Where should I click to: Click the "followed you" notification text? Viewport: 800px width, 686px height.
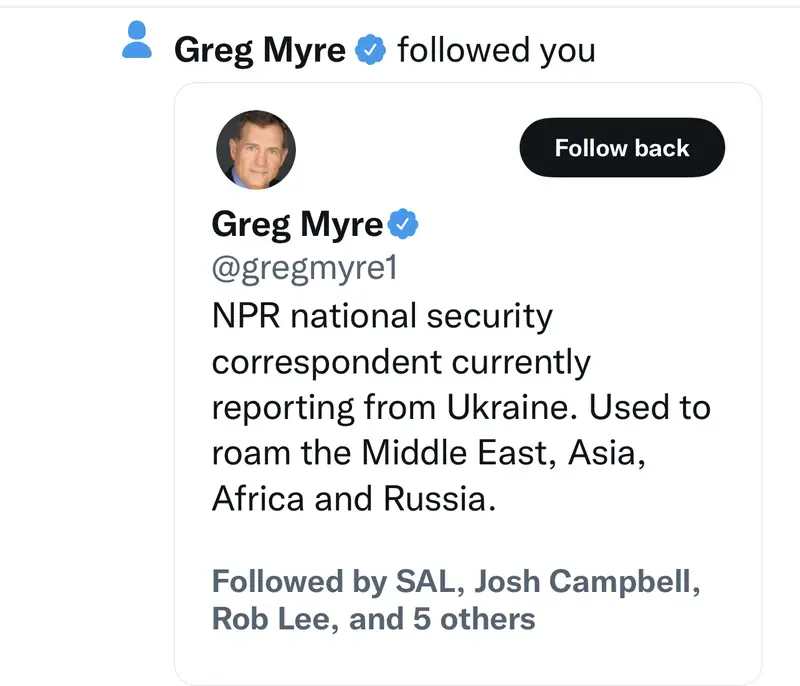pos(496,50)
